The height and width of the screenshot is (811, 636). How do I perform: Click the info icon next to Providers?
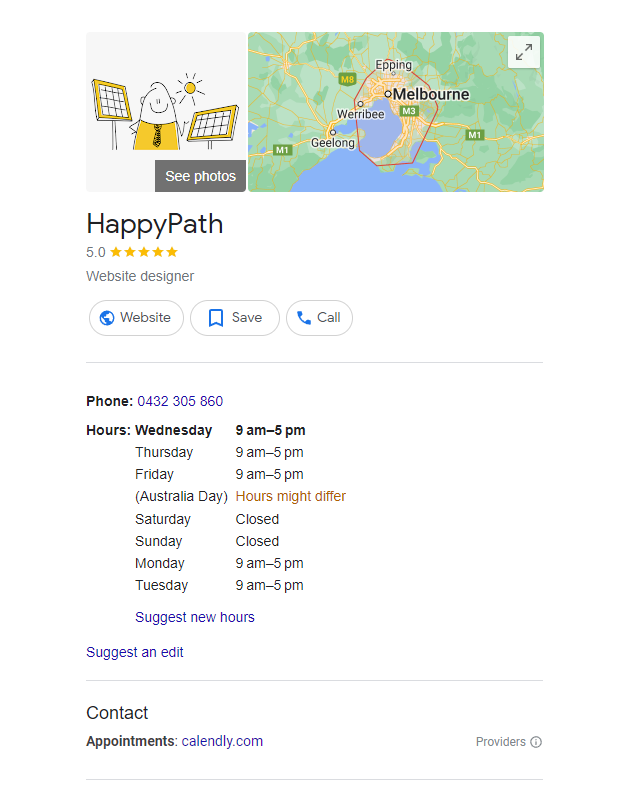click(x=536, y=742)
